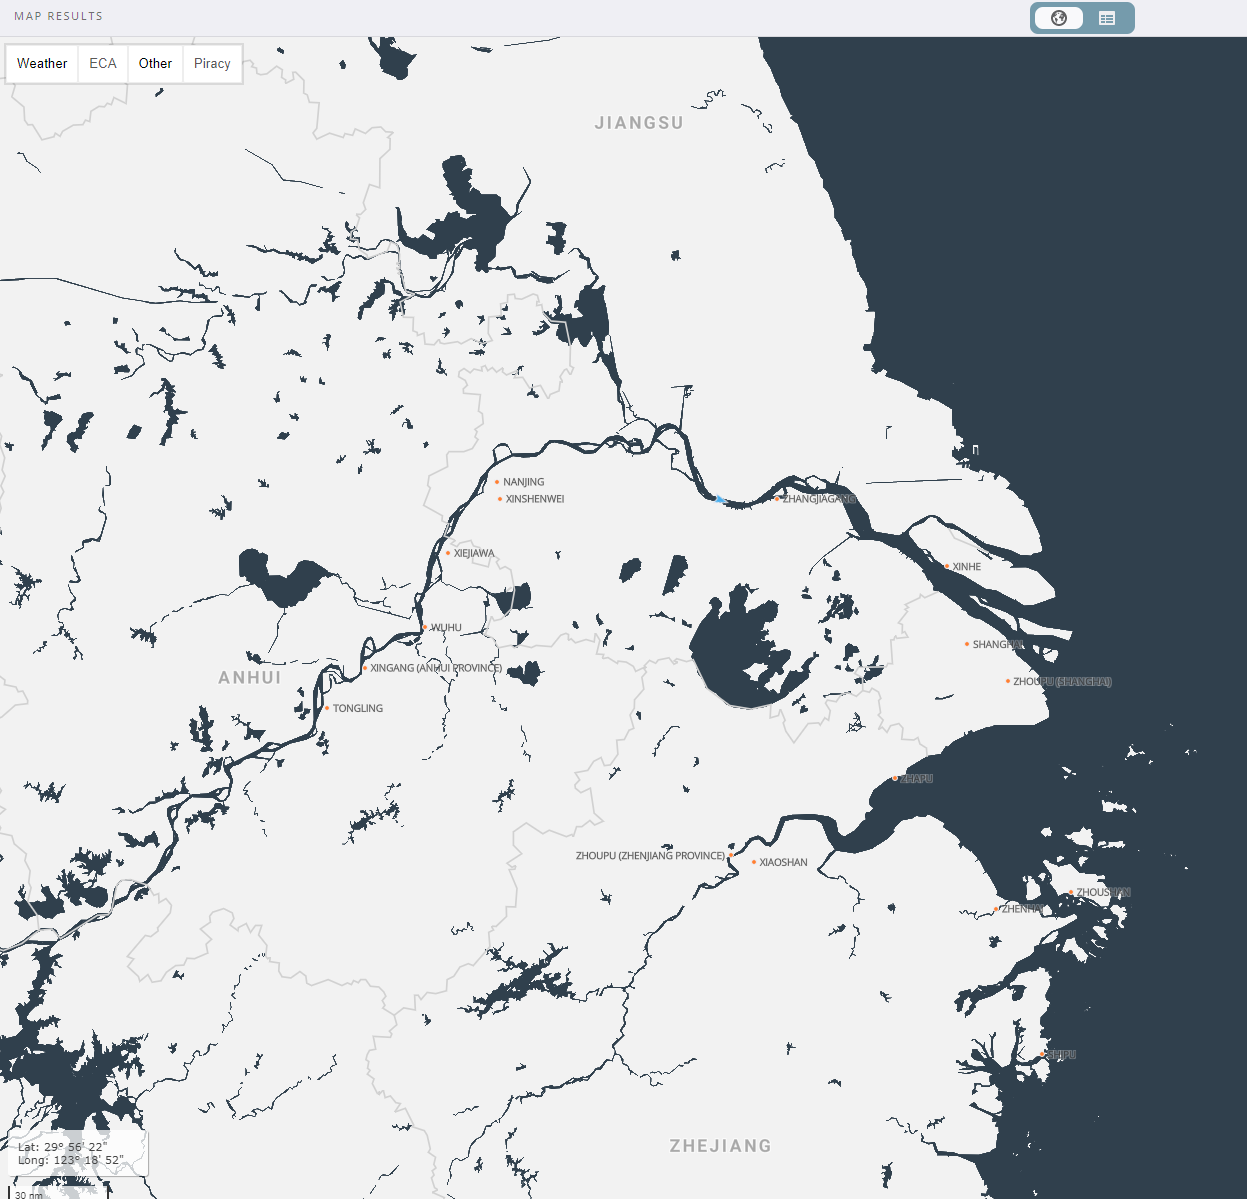Viewport: 1247px width, 1199px height.
Task: Select the ZHAPU port marker
Action: click(x=896, y=777)
